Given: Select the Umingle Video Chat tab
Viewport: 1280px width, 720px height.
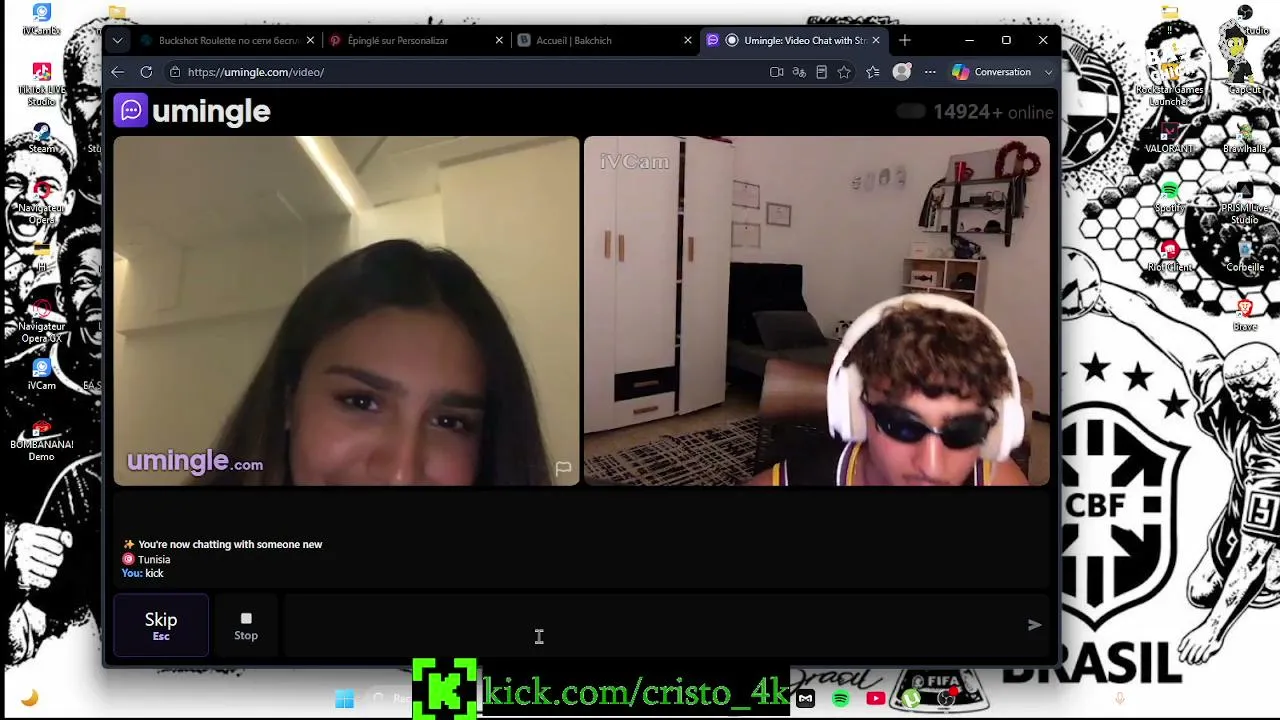Looking at the screenshot, I should click(792, 40).
